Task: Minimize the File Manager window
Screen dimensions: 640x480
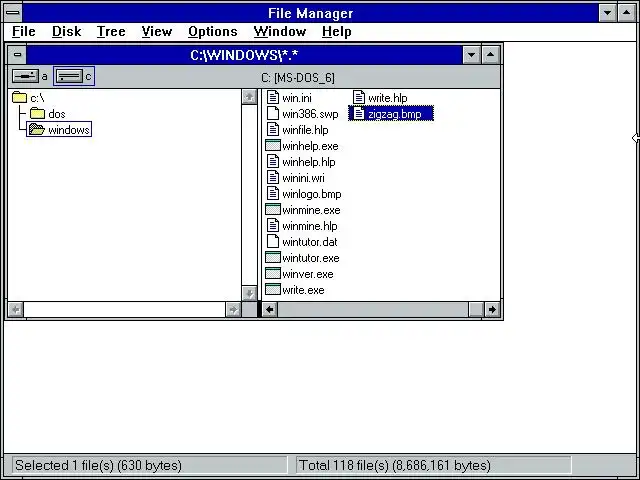Action: [x=607, y=13]
